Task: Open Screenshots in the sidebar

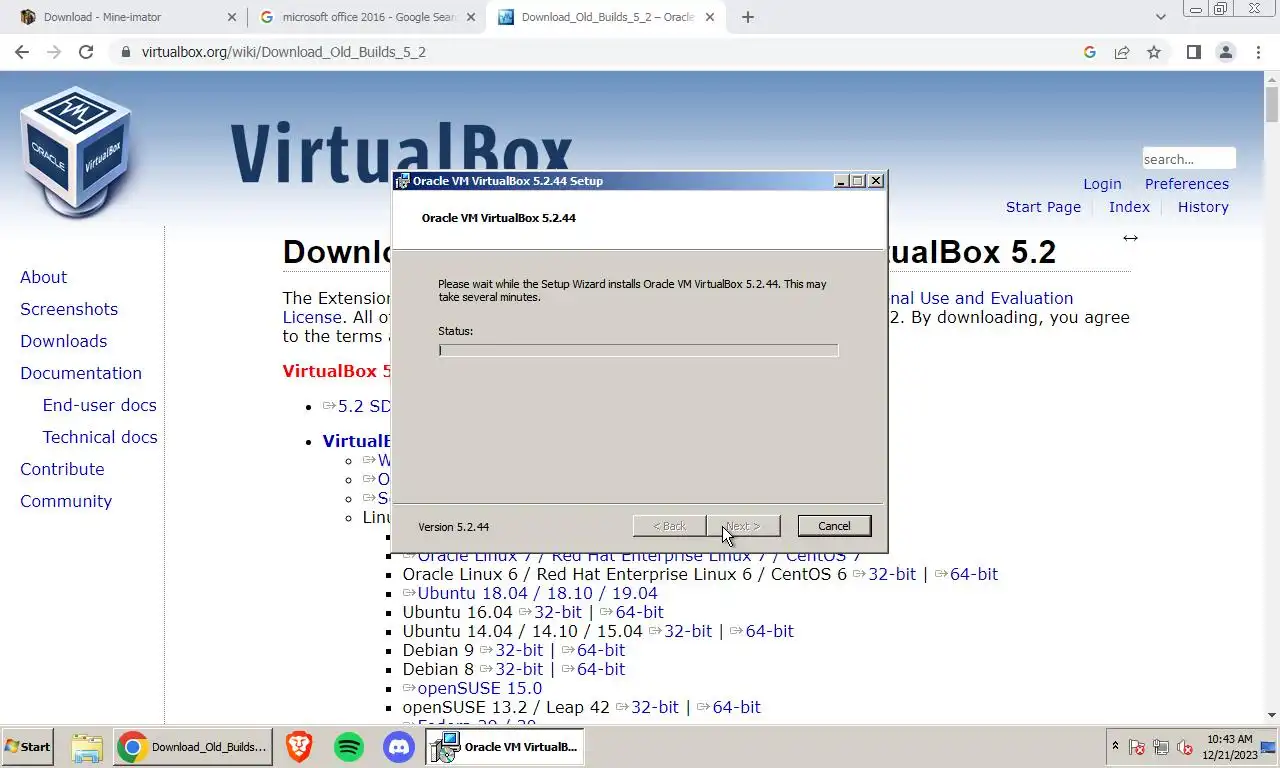Action: (x=69, y=309)
